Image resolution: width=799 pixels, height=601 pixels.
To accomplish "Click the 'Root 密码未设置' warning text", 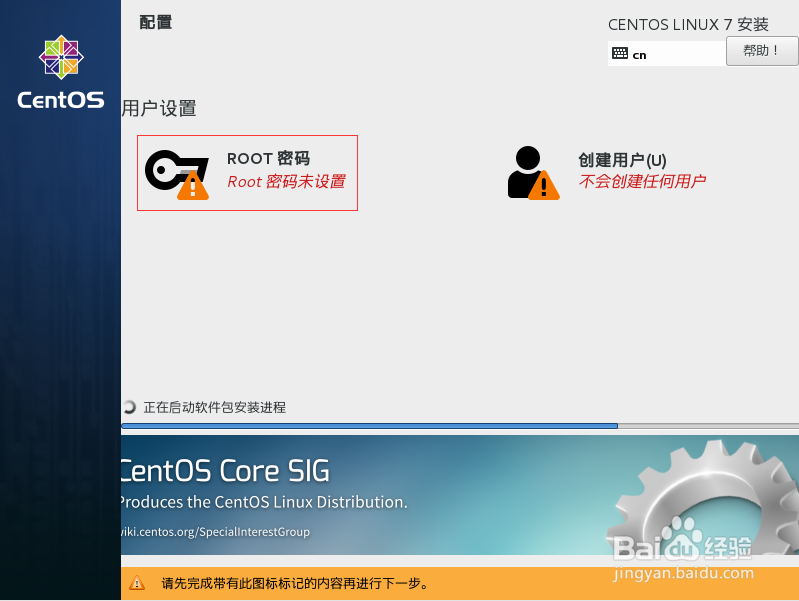I will (x=286, y=181).
